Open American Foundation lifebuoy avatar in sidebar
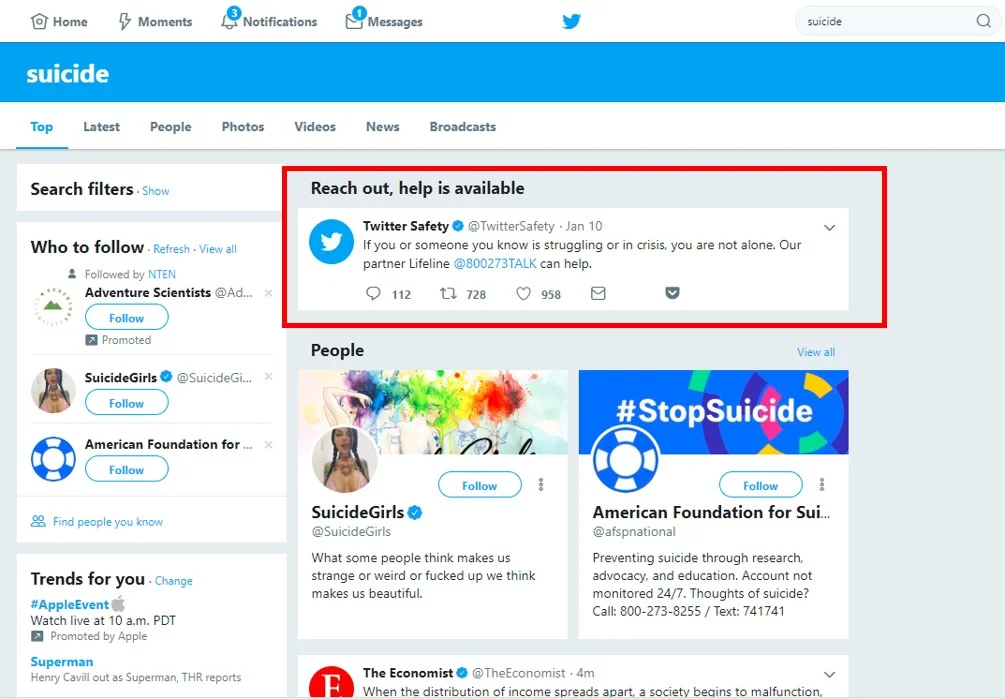1005x699 pixels. (x=53, y=459)
